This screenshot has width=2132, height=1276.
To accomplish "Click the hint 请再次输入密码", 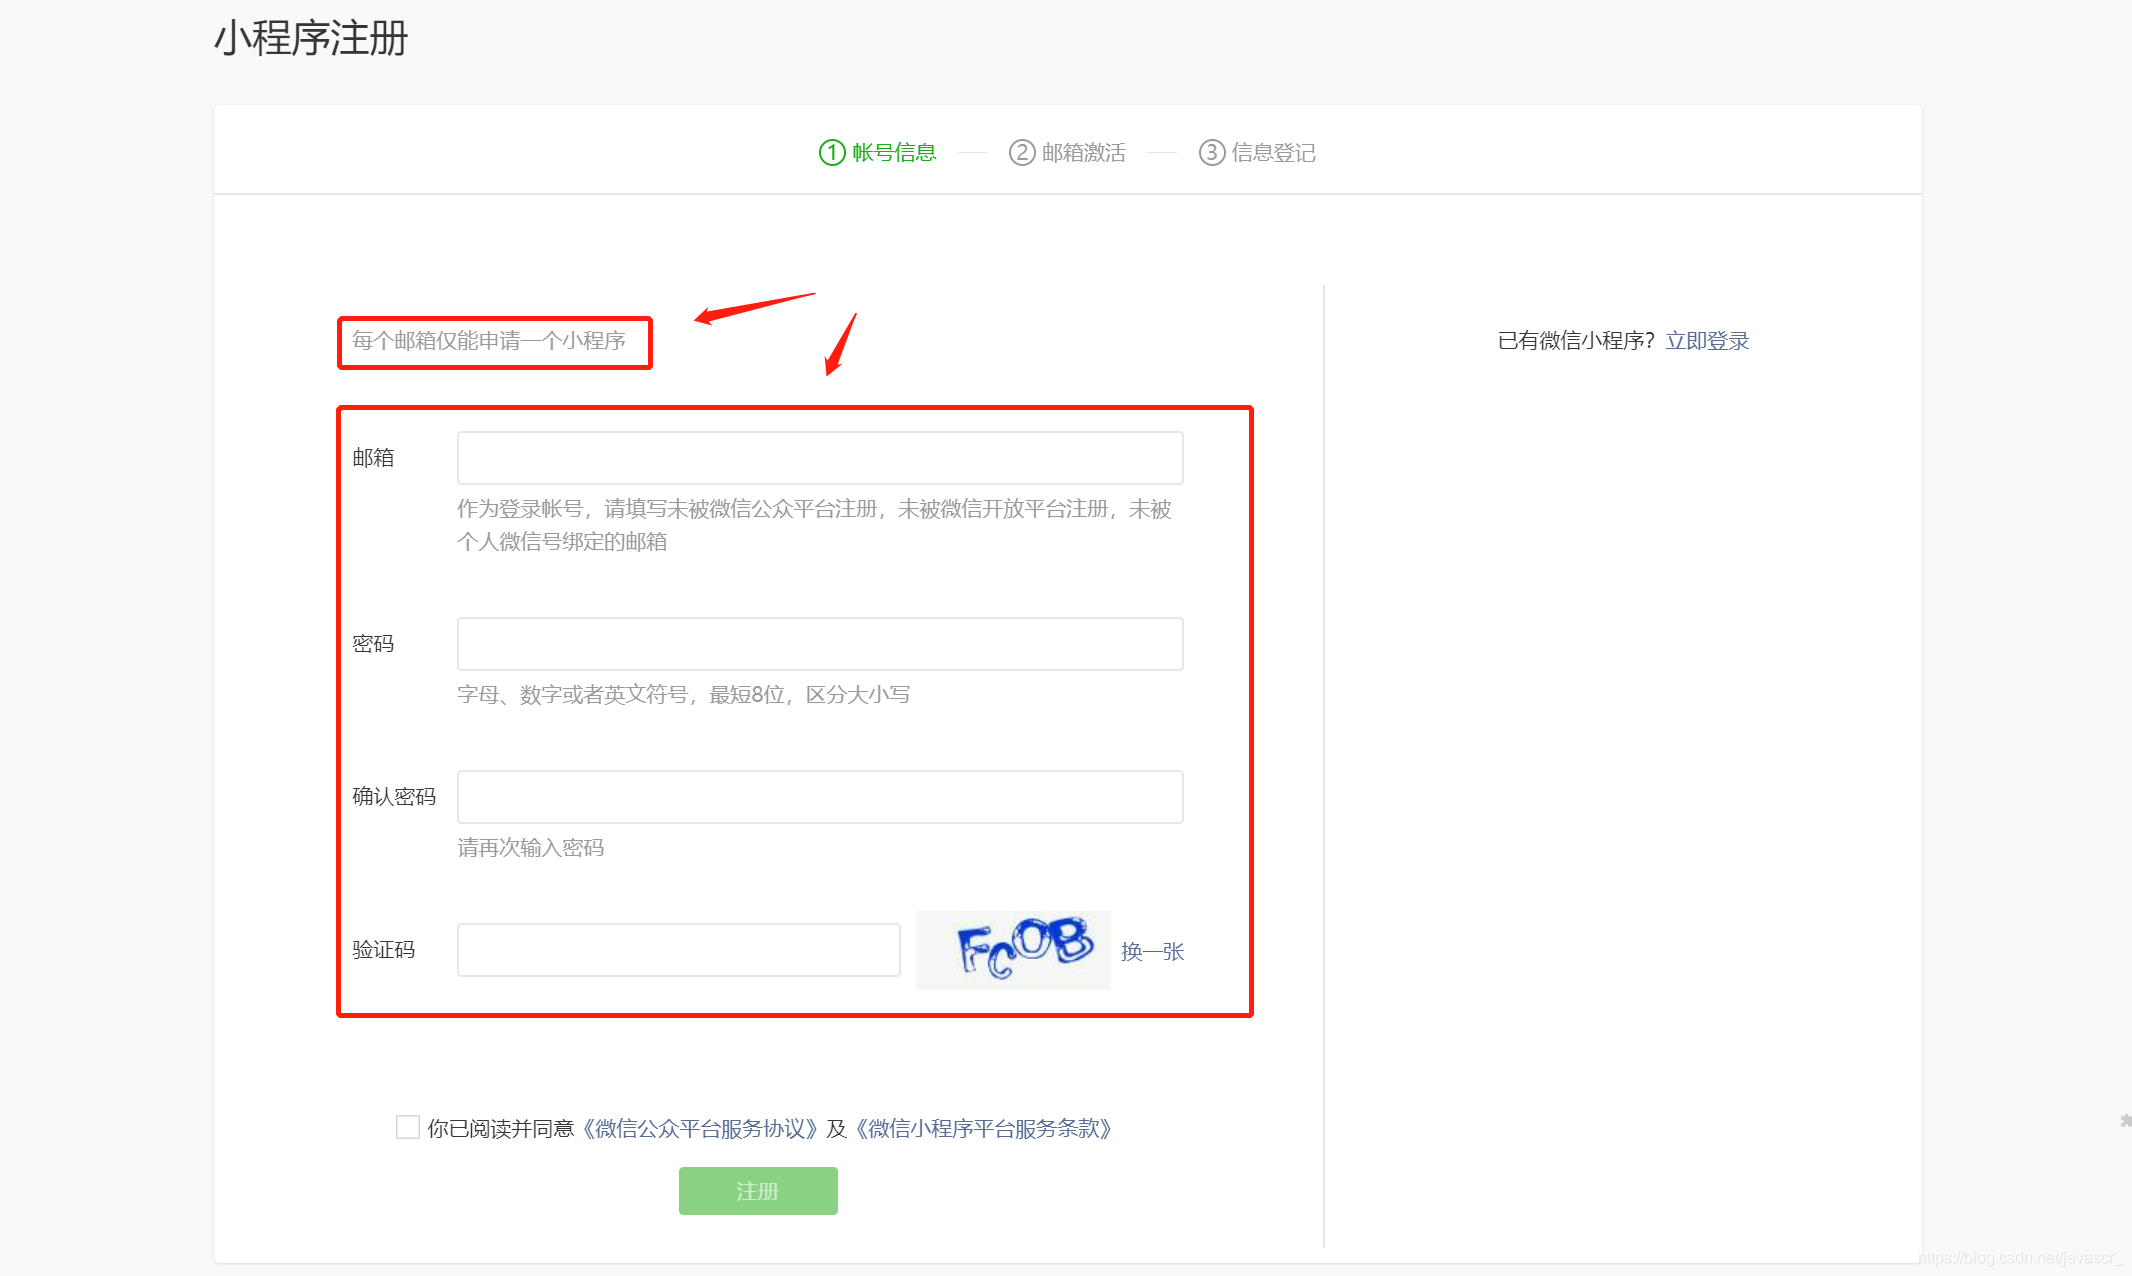I will (531, 848).
